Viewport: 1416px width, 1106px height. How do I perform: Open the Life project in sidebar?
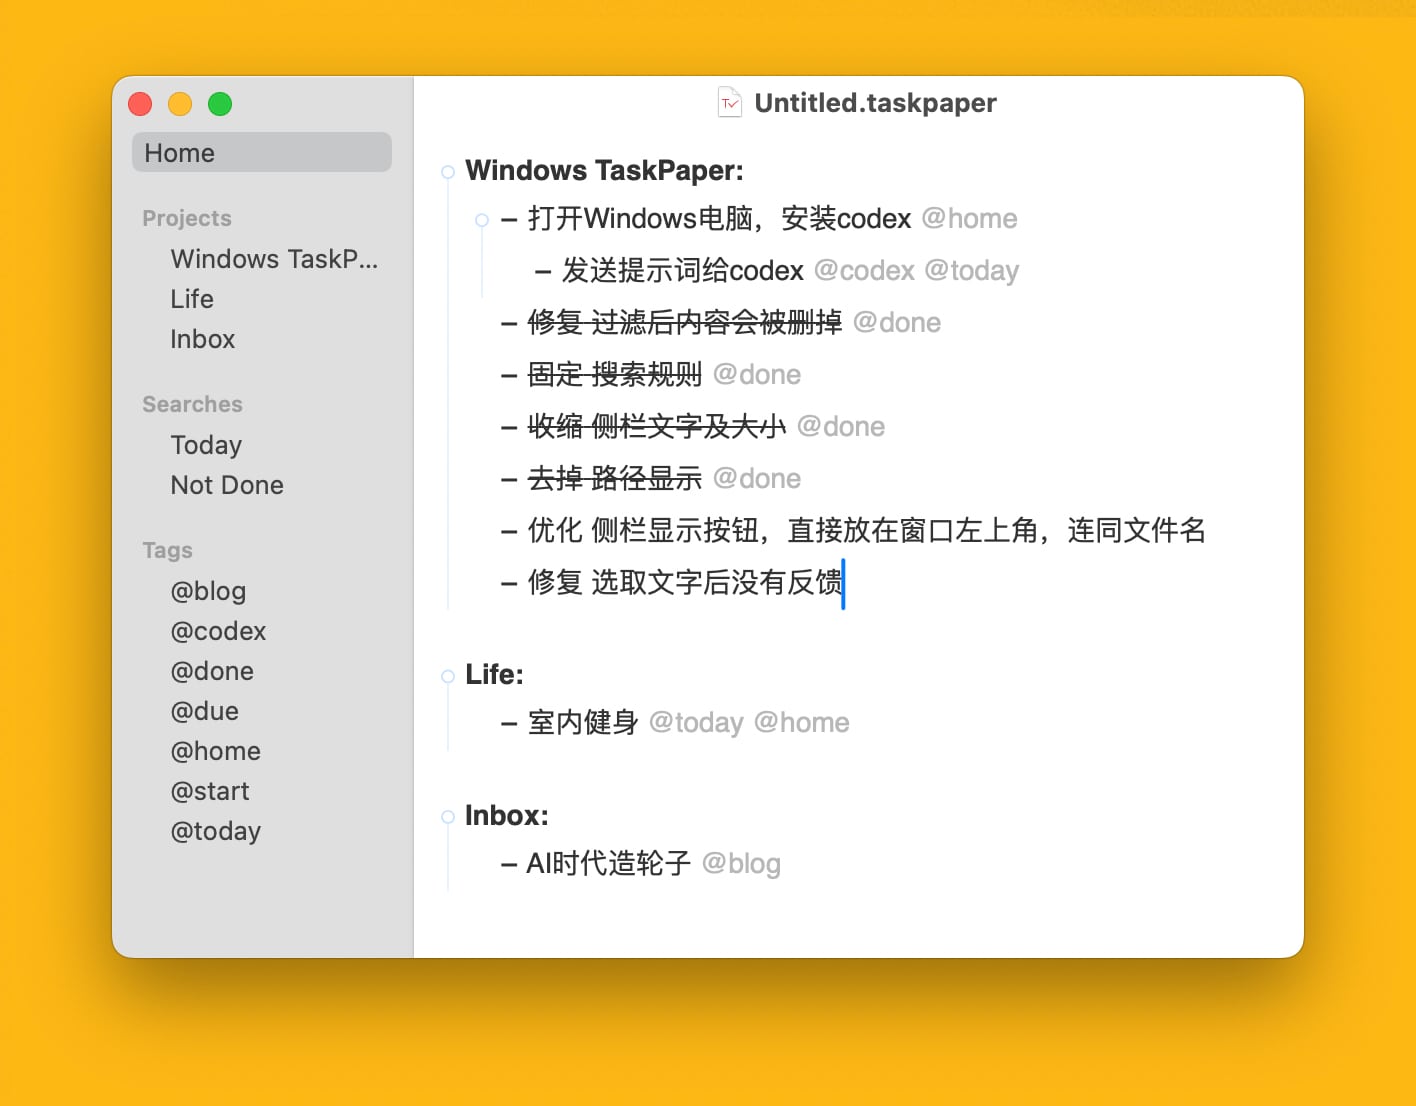click(192, 299)
